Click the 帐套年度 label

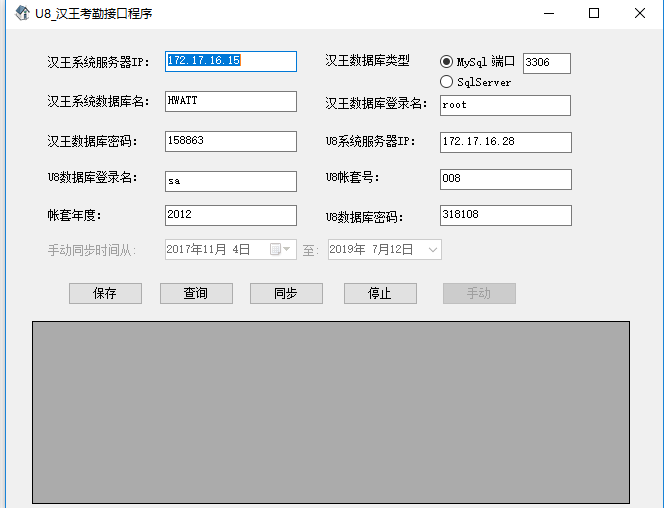coord(74,215)
